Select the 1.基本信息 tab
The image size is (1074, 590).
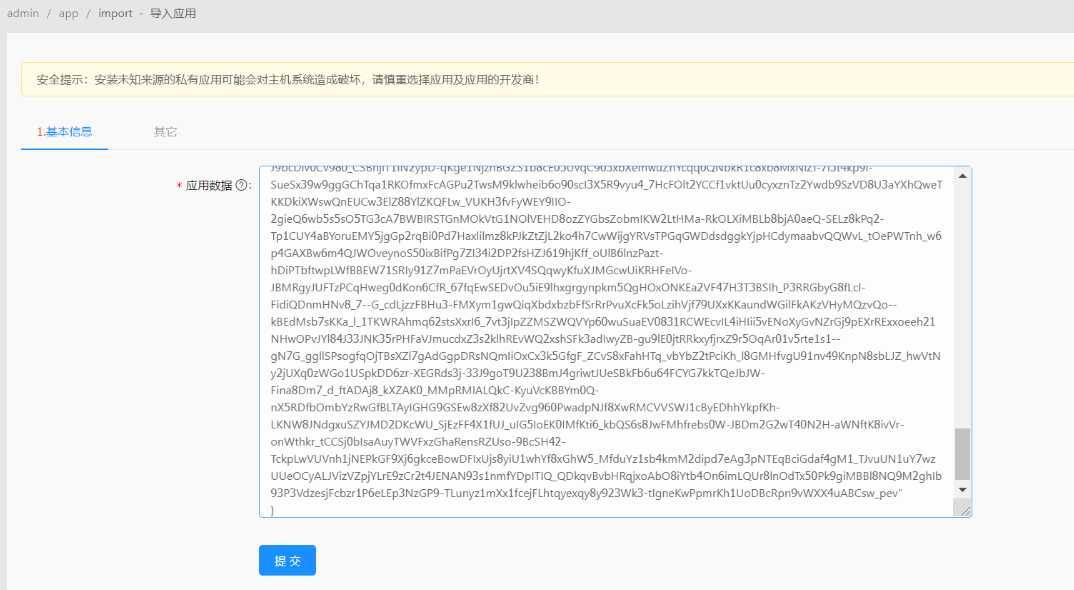pyautogui.click(x=64, y=132)
